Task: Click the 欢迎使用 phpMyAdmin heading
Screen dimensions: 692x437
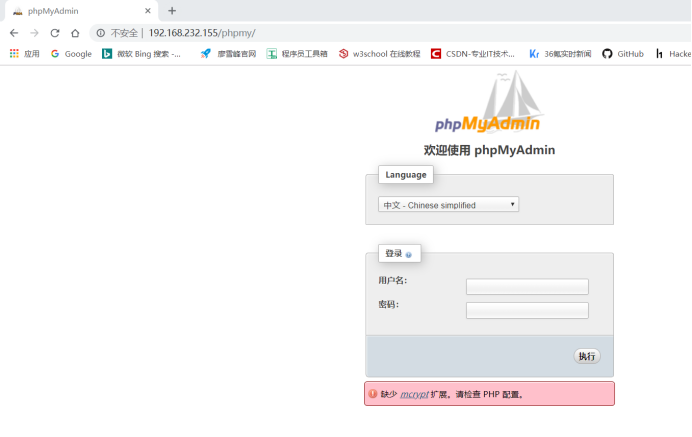Action: (x=489, y=150)
